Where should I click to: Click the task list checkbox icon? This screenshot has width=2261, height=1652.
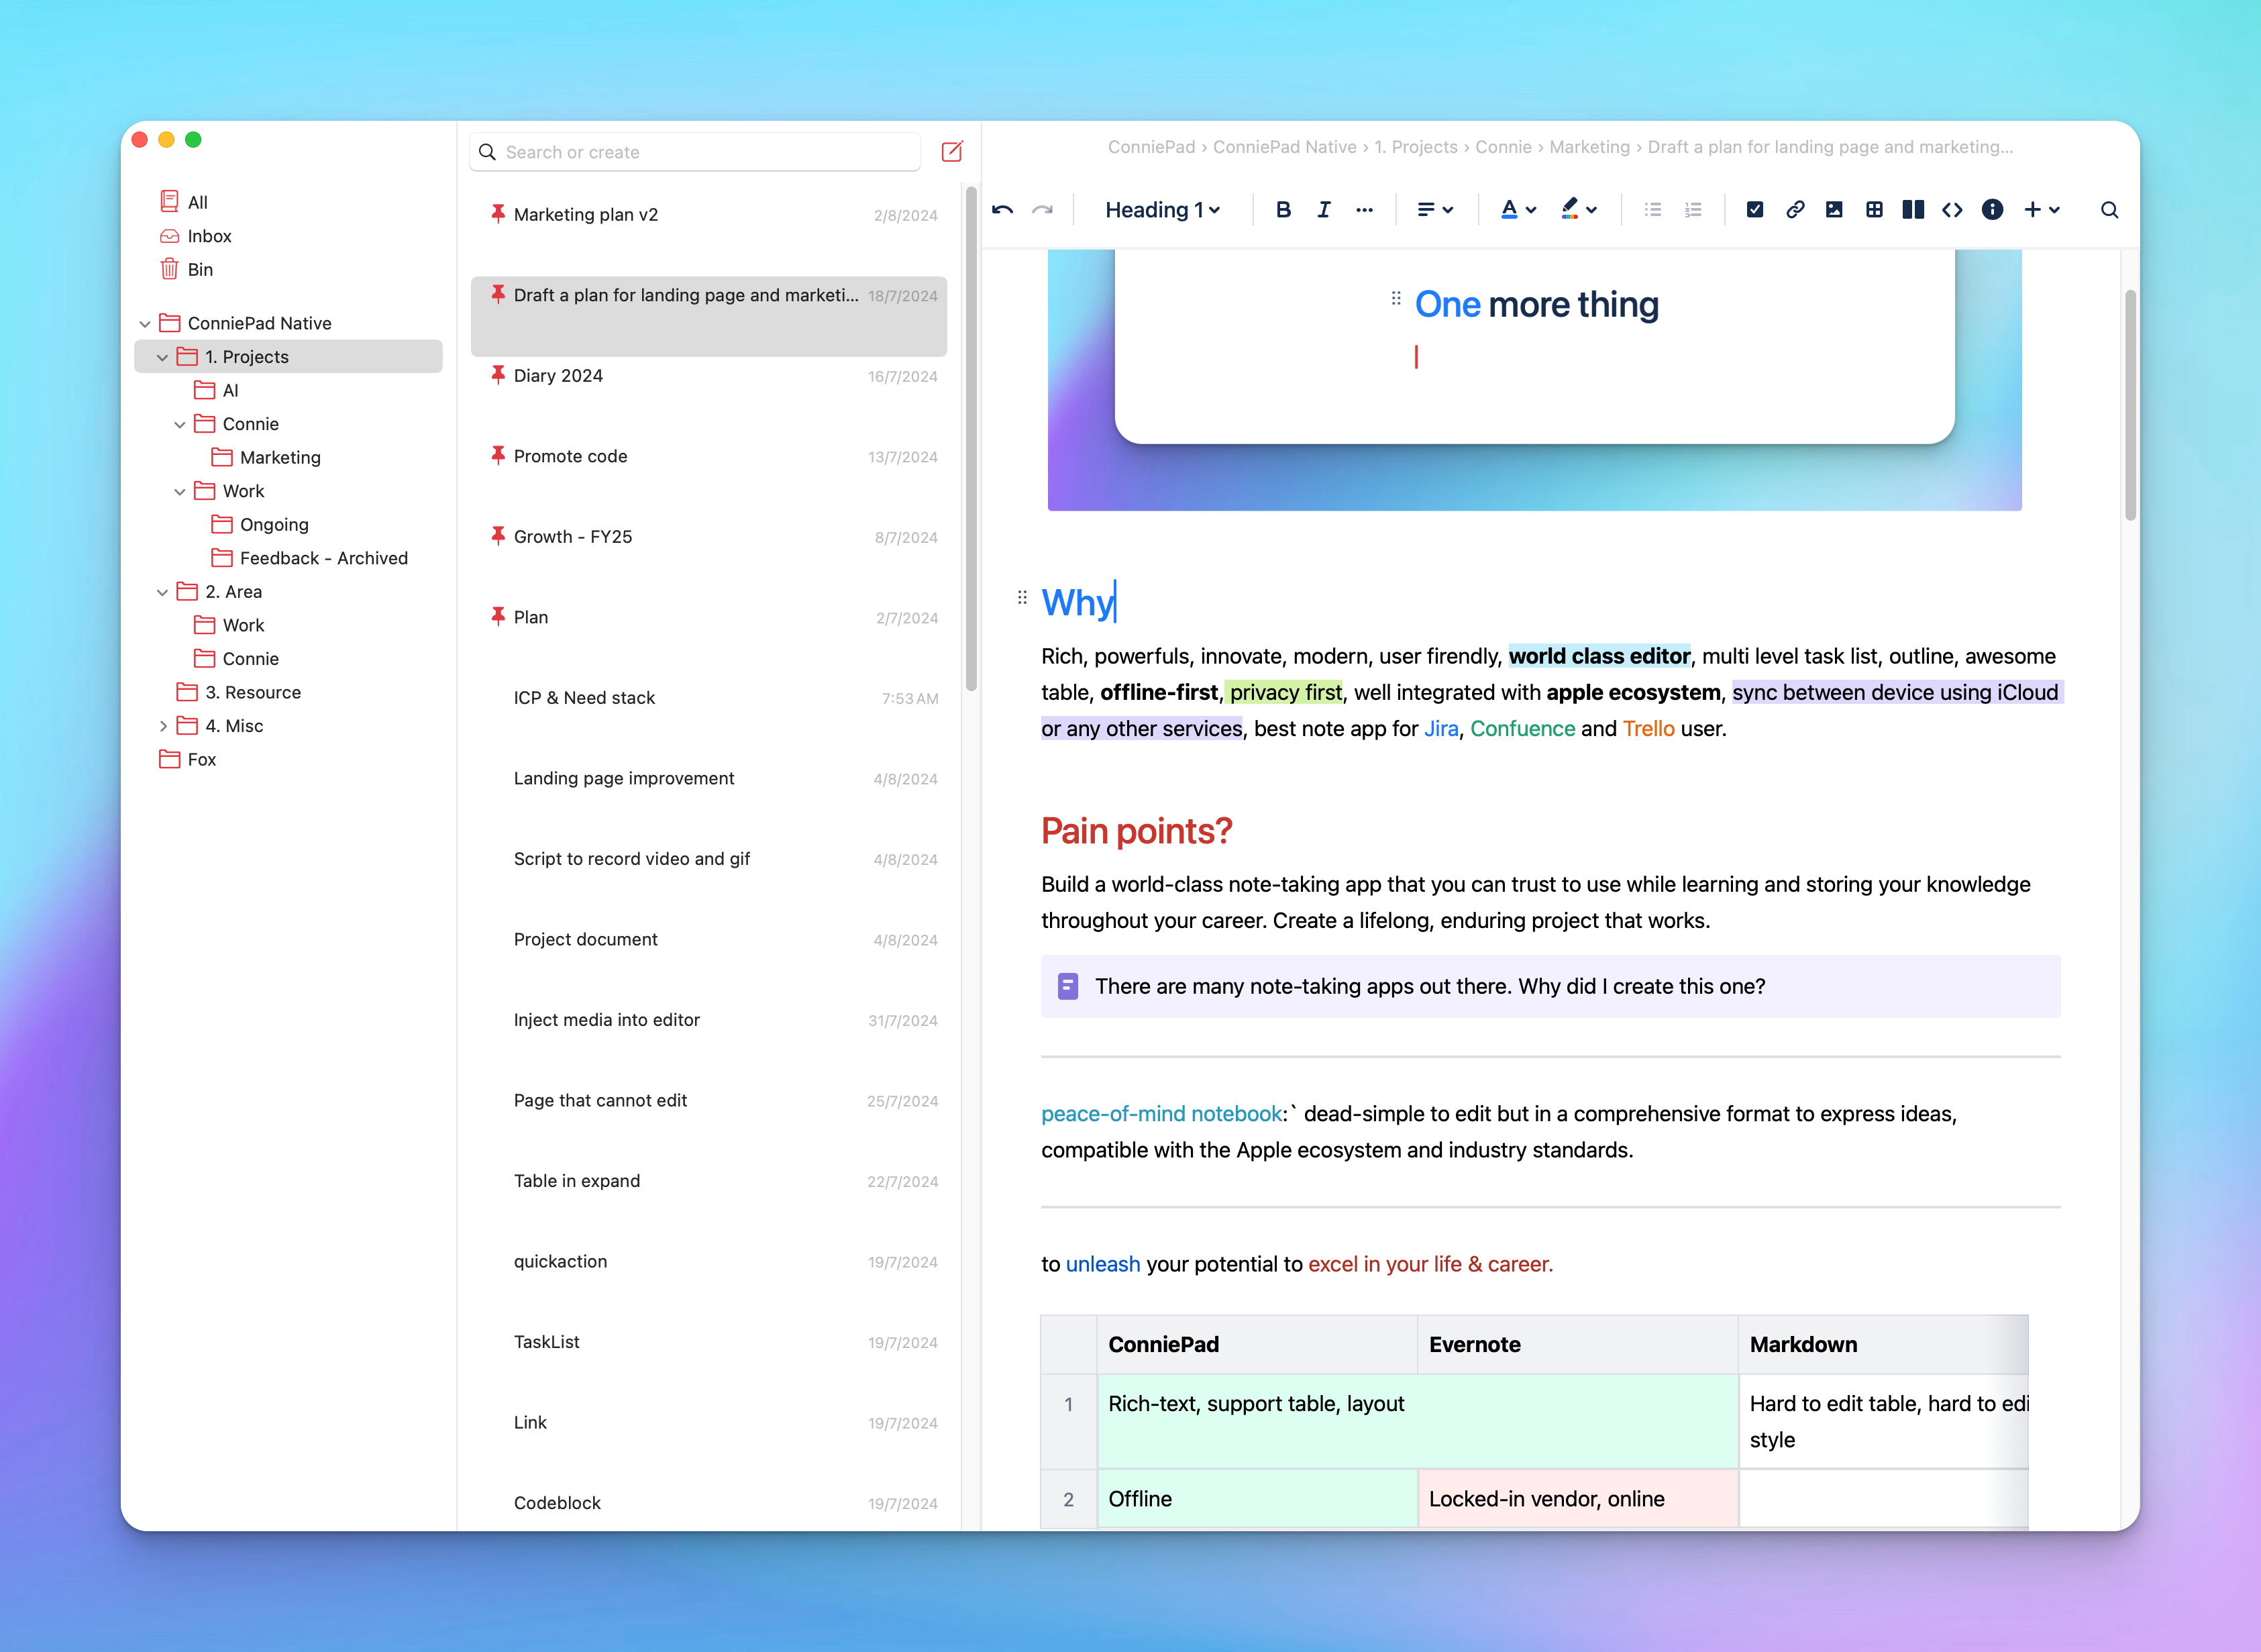[1755, 210]
